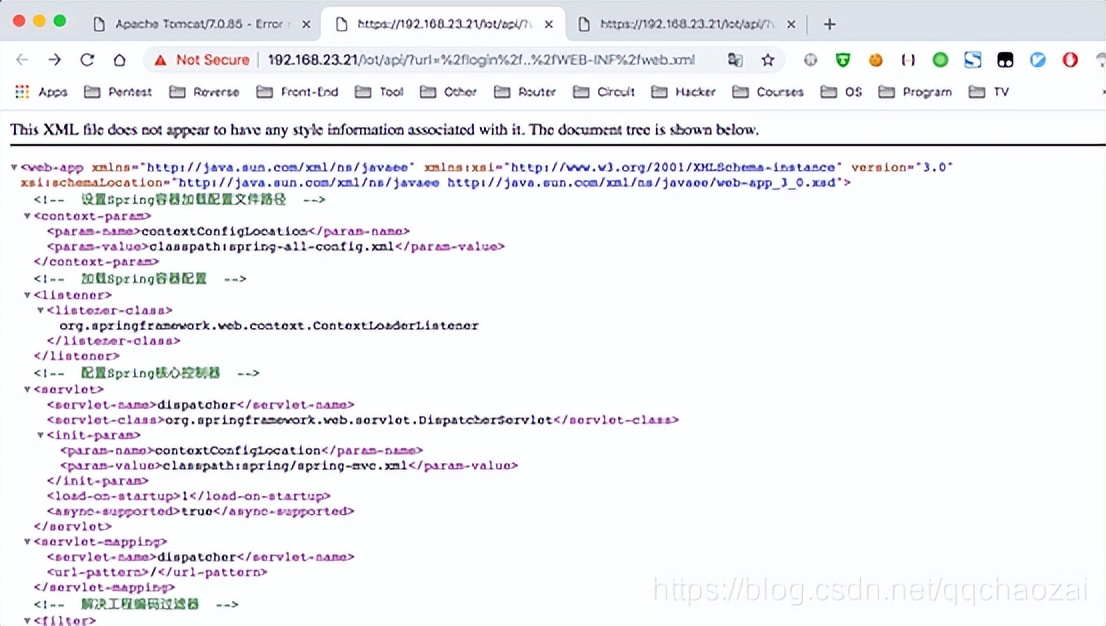Reload the current page
Viewport: 1106px width, 626px height.
coord(87,60)
